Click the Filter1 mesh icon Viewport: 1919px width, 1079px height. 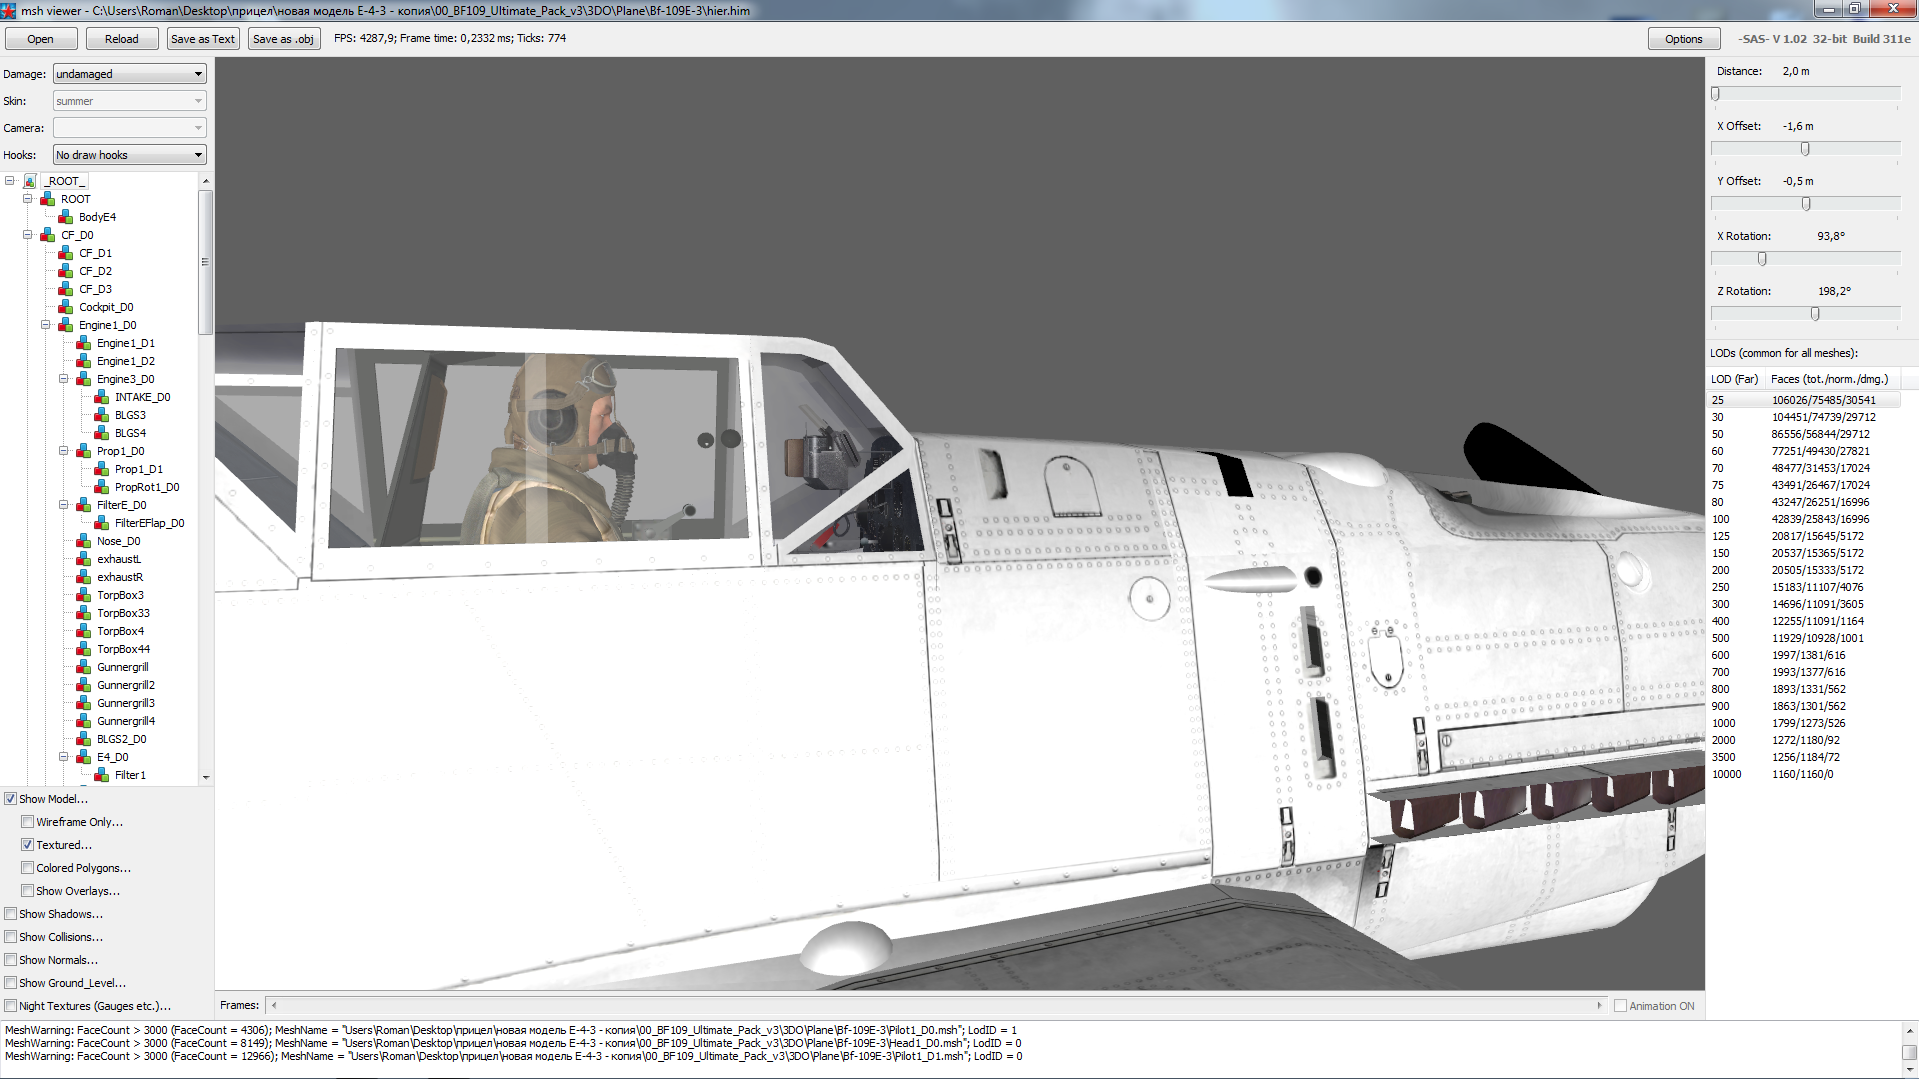102,775
